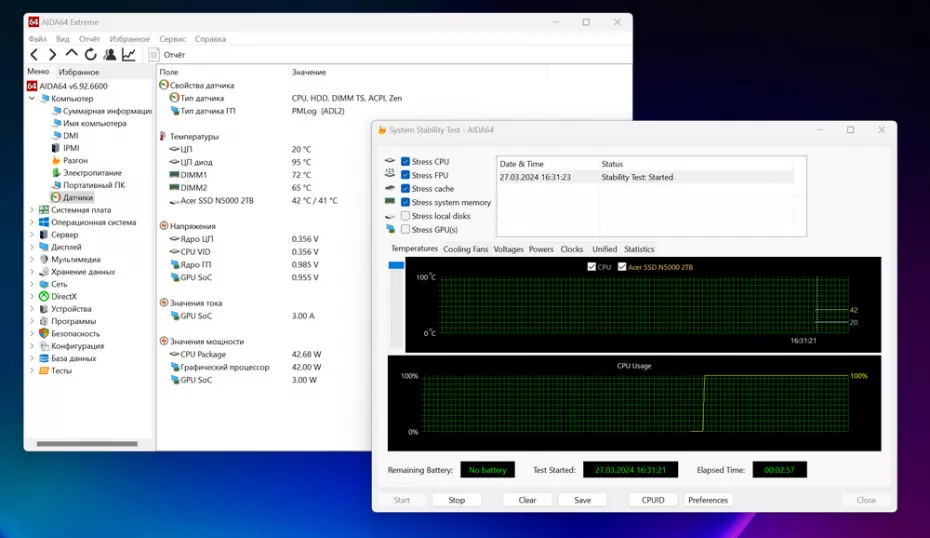Disable the Stress CPU checkbox

(x=405, y=161)
